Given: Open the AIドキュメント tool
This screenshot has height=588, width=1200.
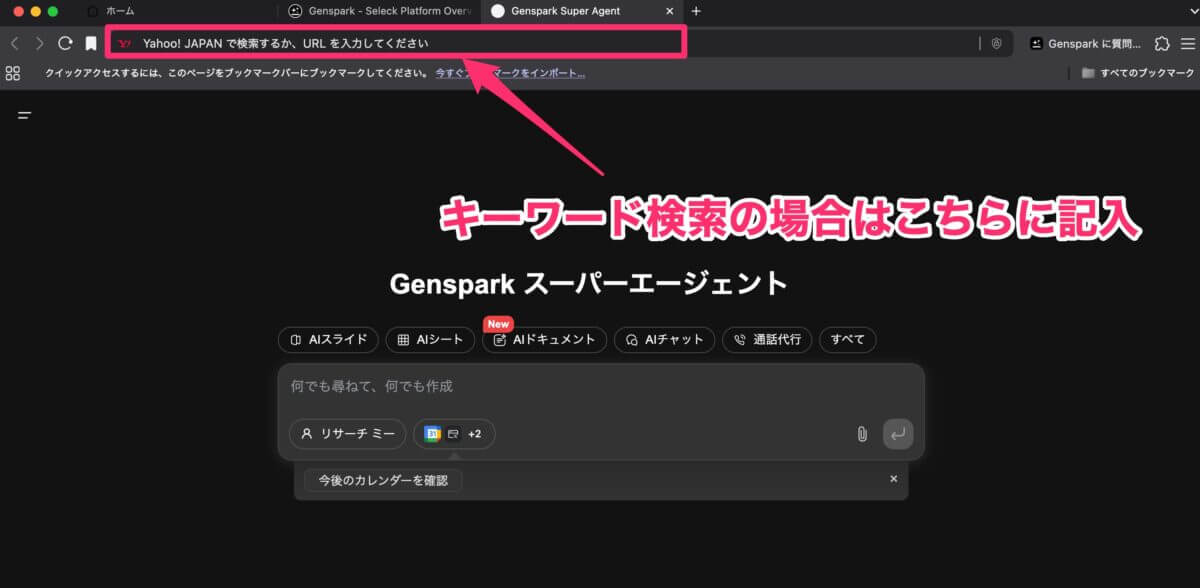Looking at the screenshot, I should coord(545,340).
